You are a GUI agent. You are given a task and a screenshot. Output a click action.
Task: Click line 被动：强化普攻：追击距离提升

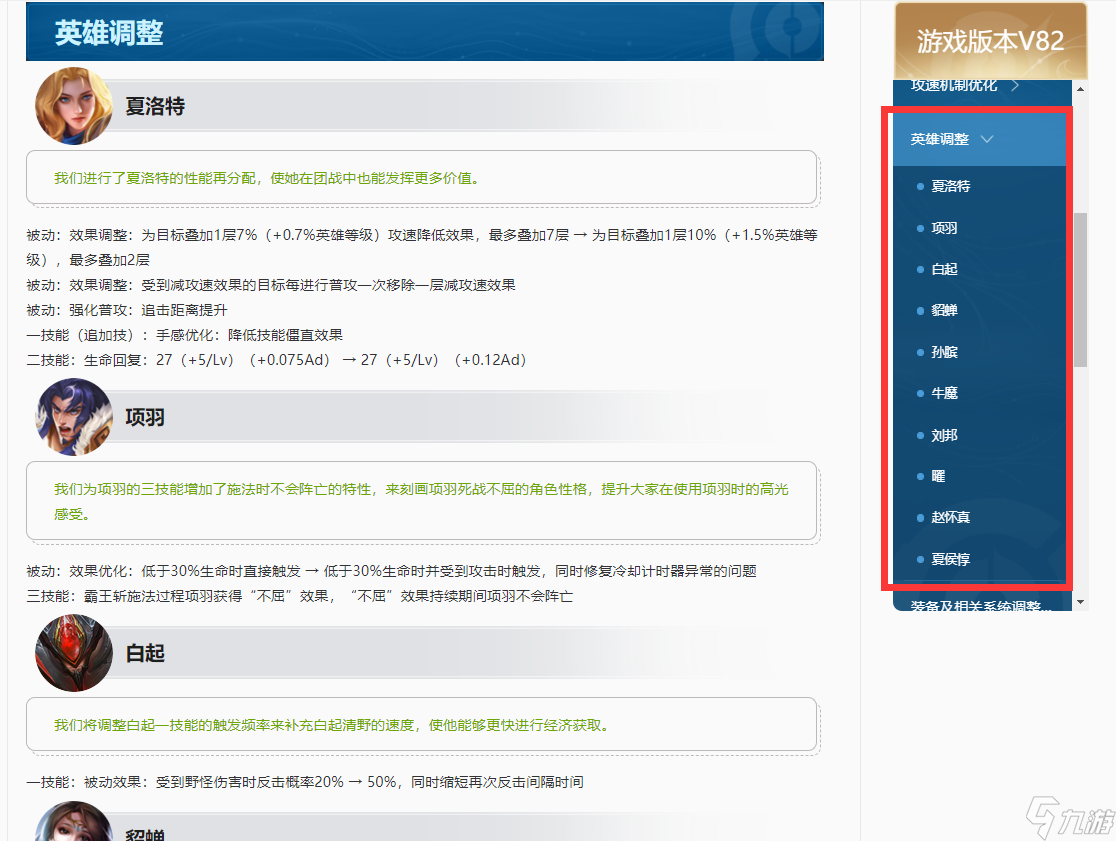[127, 310]
